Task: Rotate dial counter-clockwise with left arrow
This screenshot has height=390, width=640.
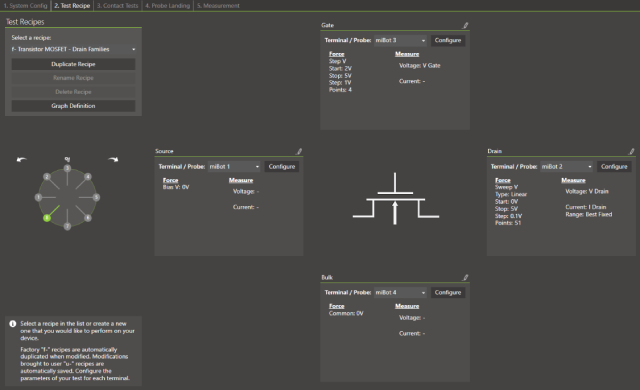Action: (x=22, y=160)
